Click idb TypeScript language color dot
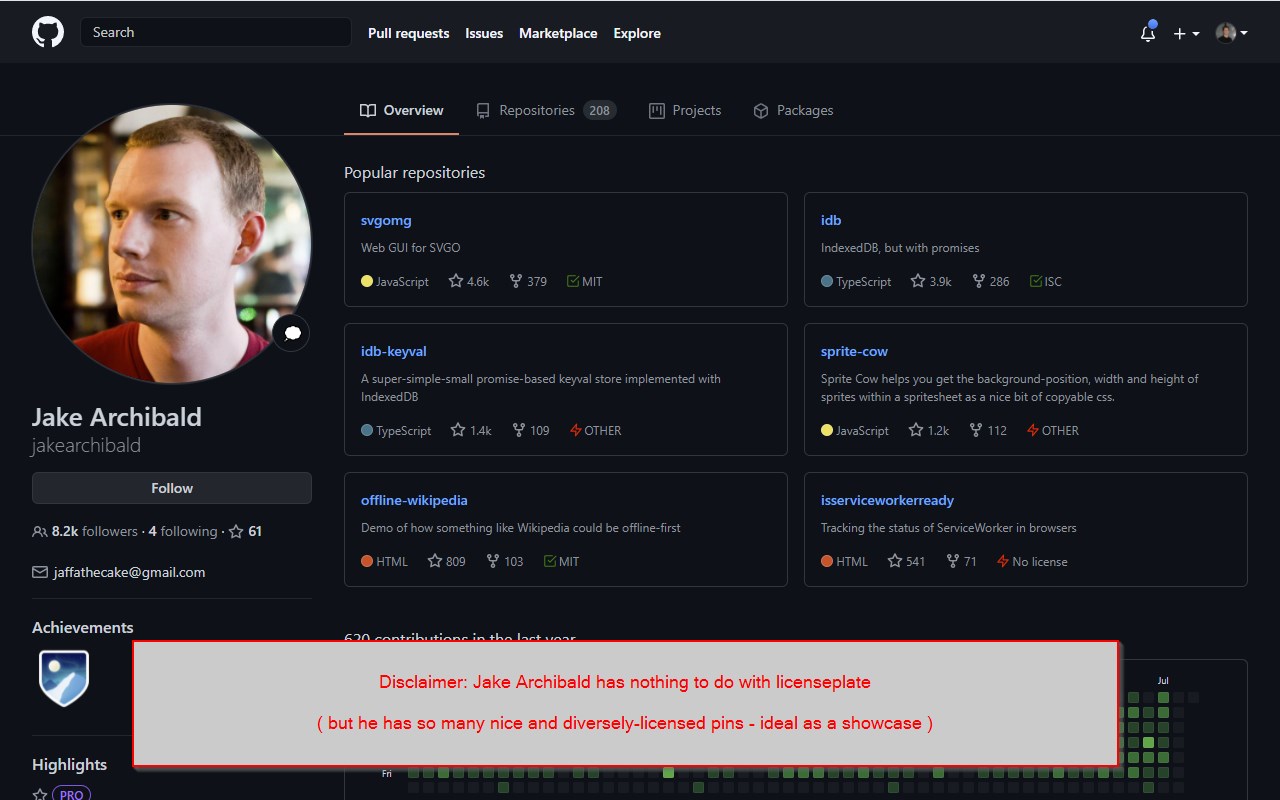The width and height of the screenshot is (1280, 800). pyautogui.click(x=827, y=281)
